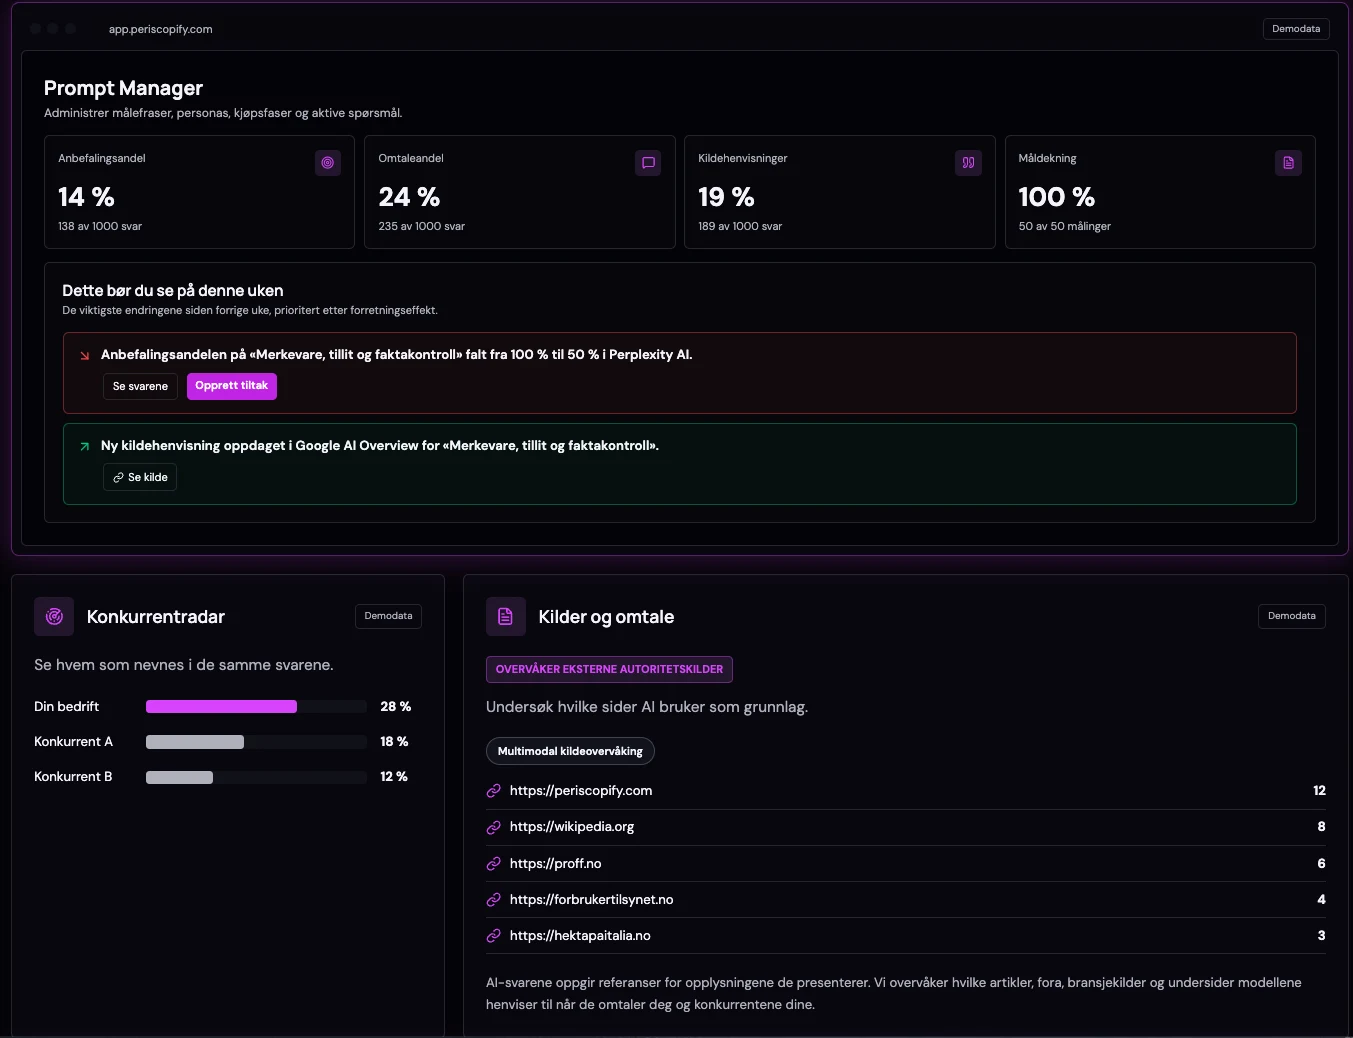
Task: Click the 138 av 1000 svar text
Action: [100, 227]
